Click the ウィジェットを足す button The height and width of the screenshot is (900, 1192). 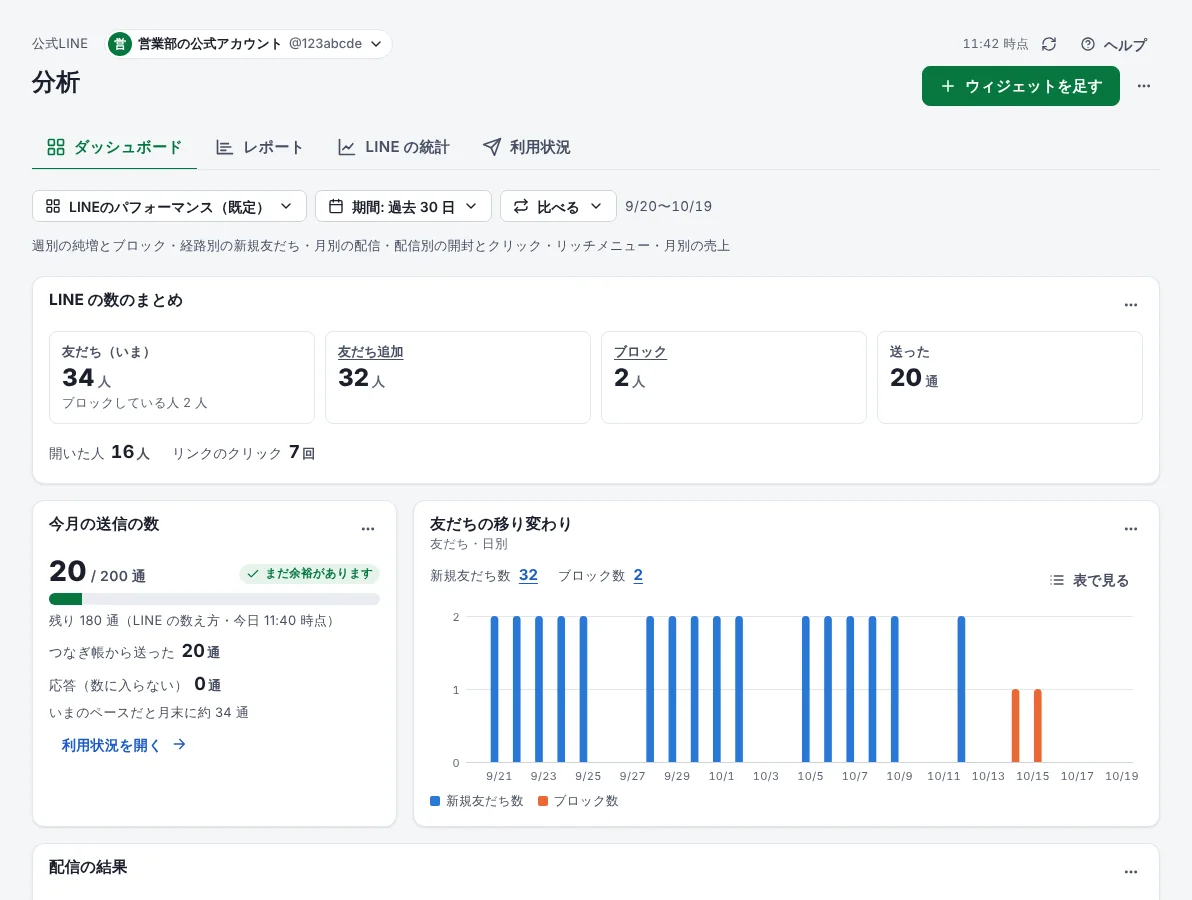(x=1020, y=86)
